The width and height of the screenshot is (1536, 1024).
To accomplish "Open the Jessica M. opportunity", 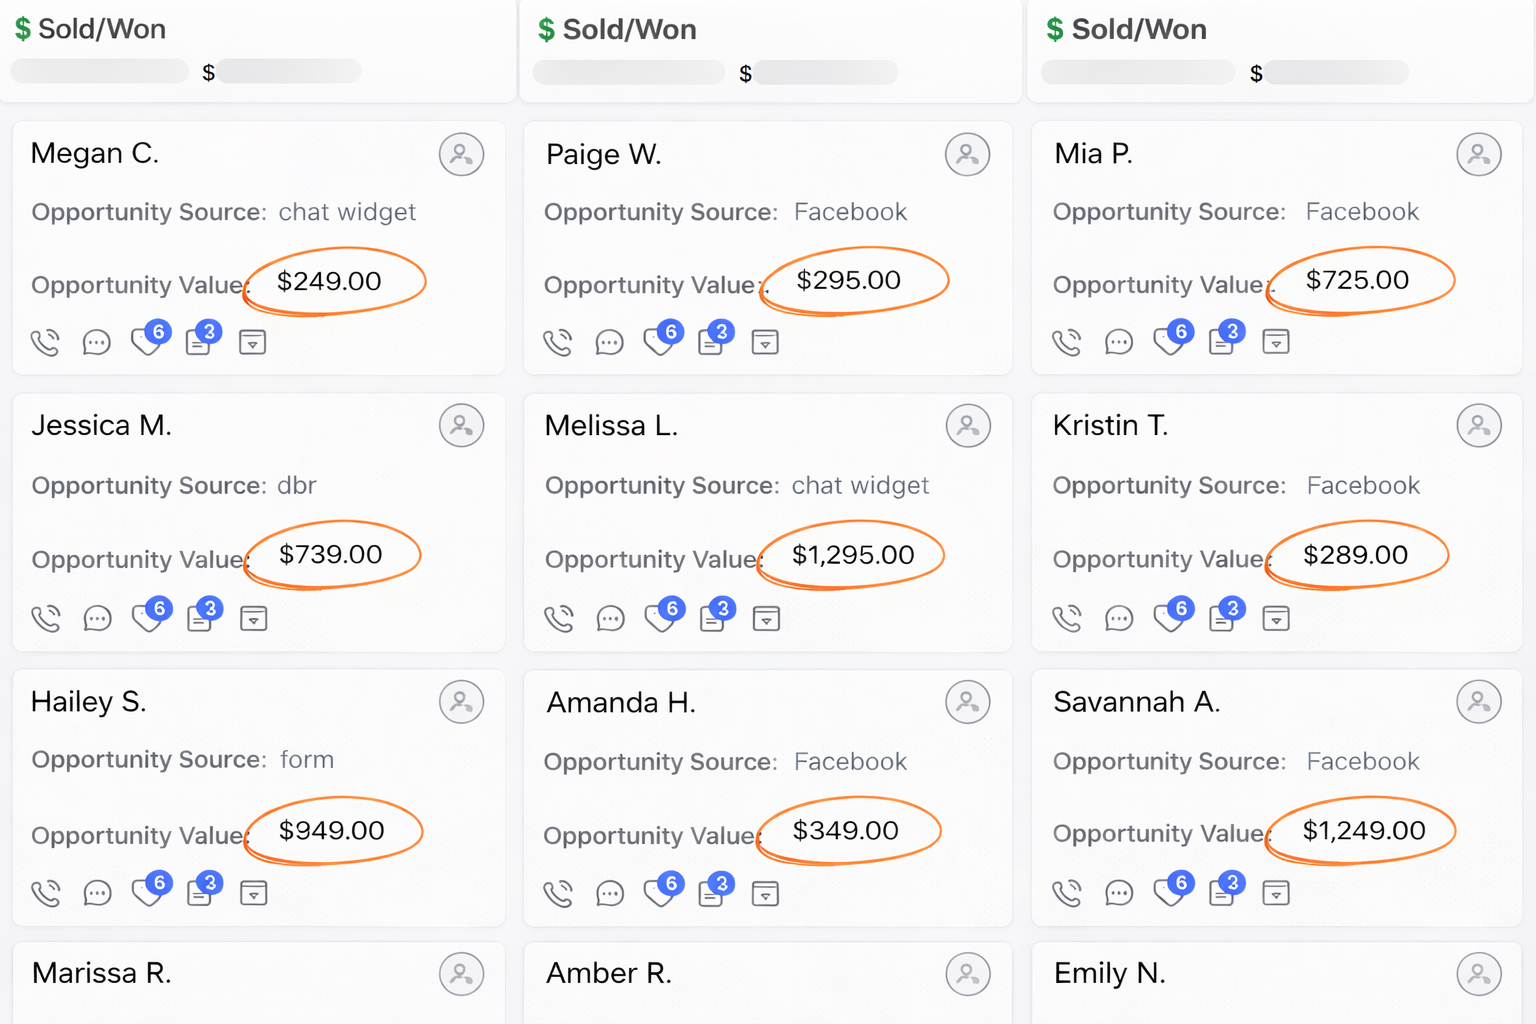I will [102, 426].
